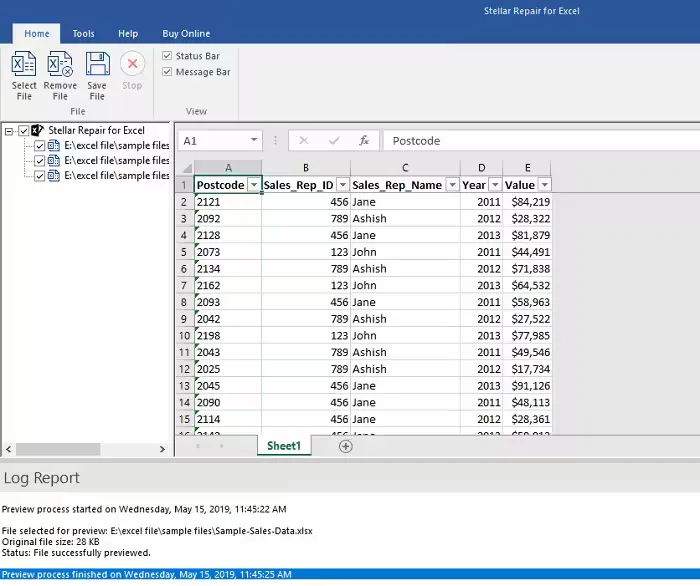The width and height of the screenshot is (700, 586).
Task: Select row 5 header
Action: (184, 252)
